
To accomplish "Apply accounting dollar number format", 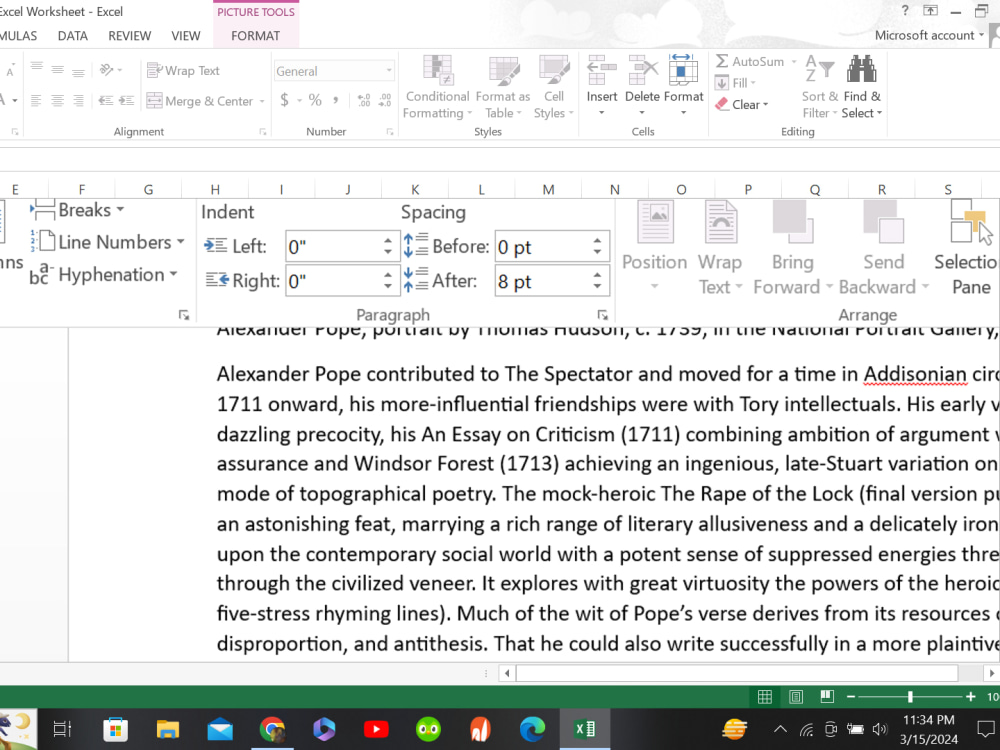I will point(284,100).
